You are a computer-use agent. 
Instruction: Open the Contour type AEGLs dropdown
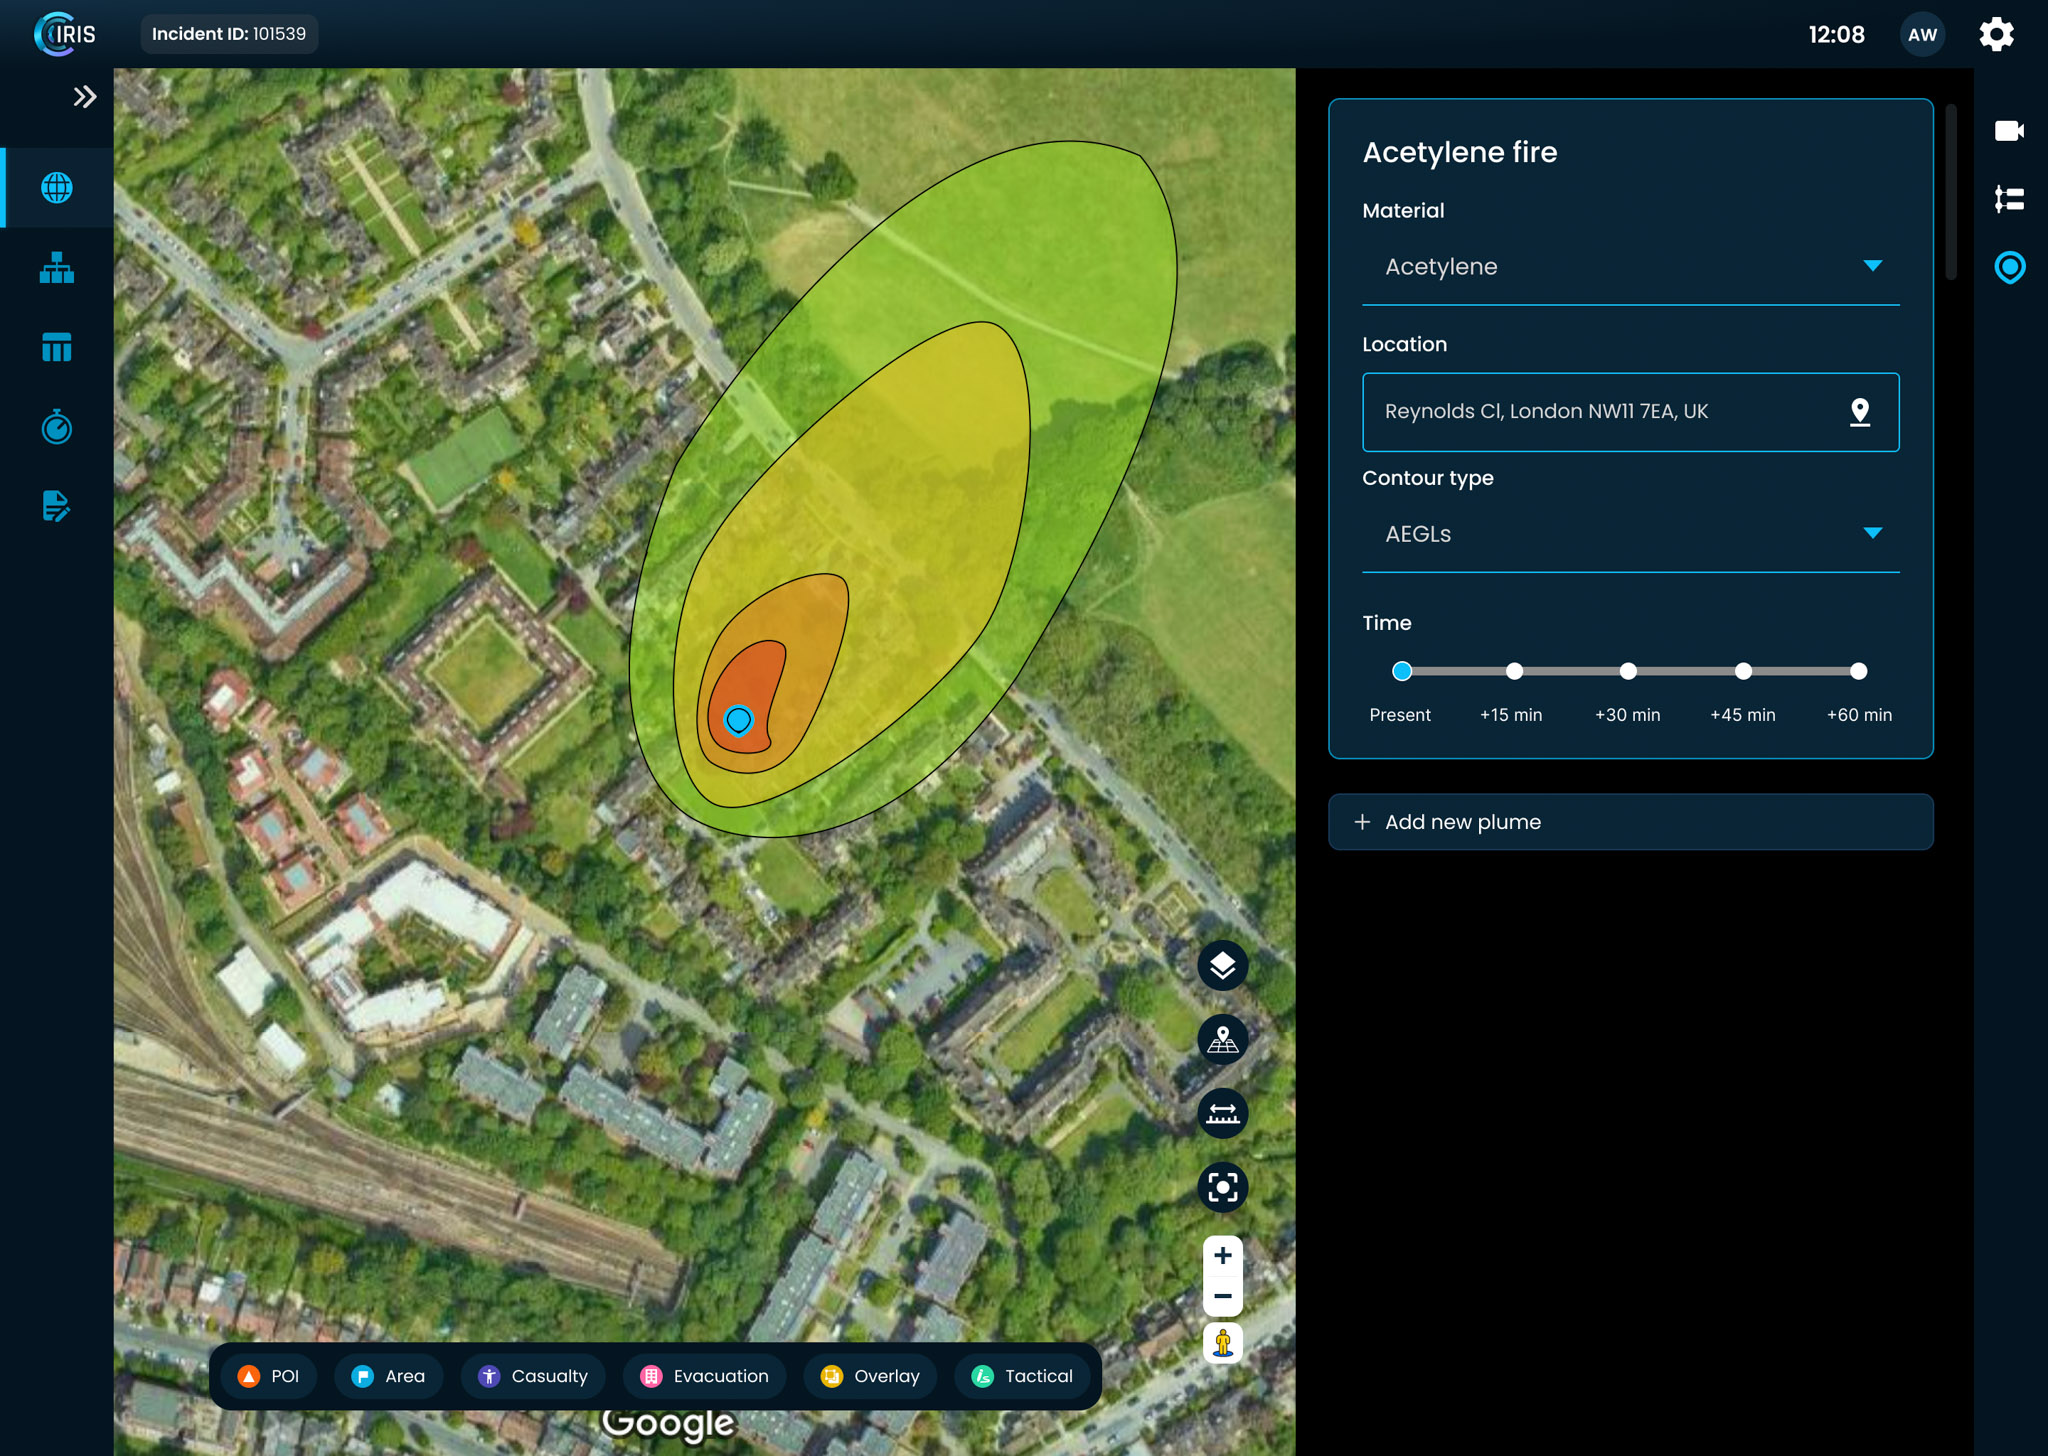(1630, 534)
